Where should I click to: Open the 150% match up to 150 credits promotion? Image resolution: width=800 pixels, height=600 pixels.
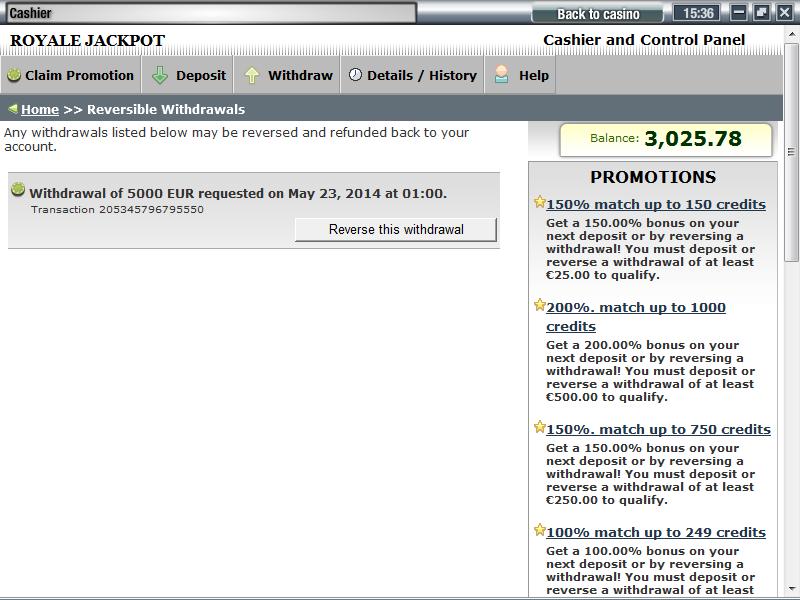coord(656,204)
